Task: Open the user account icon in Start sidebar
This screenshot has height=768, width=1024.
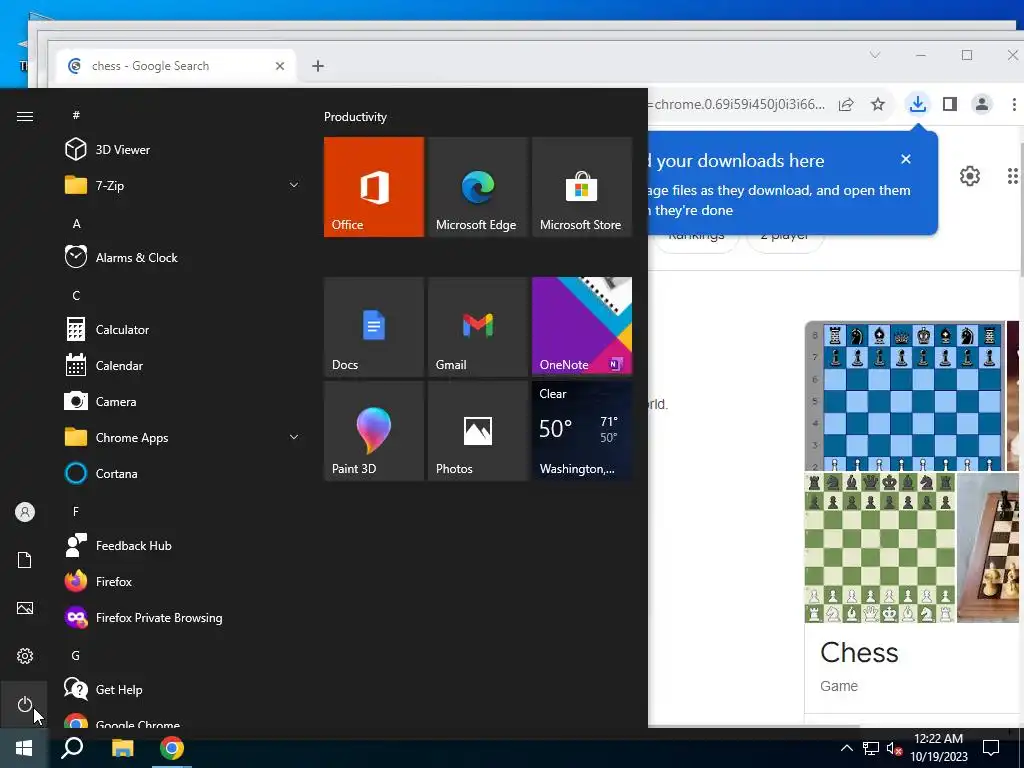Action: pyautogui.click(x=25, y=512)
